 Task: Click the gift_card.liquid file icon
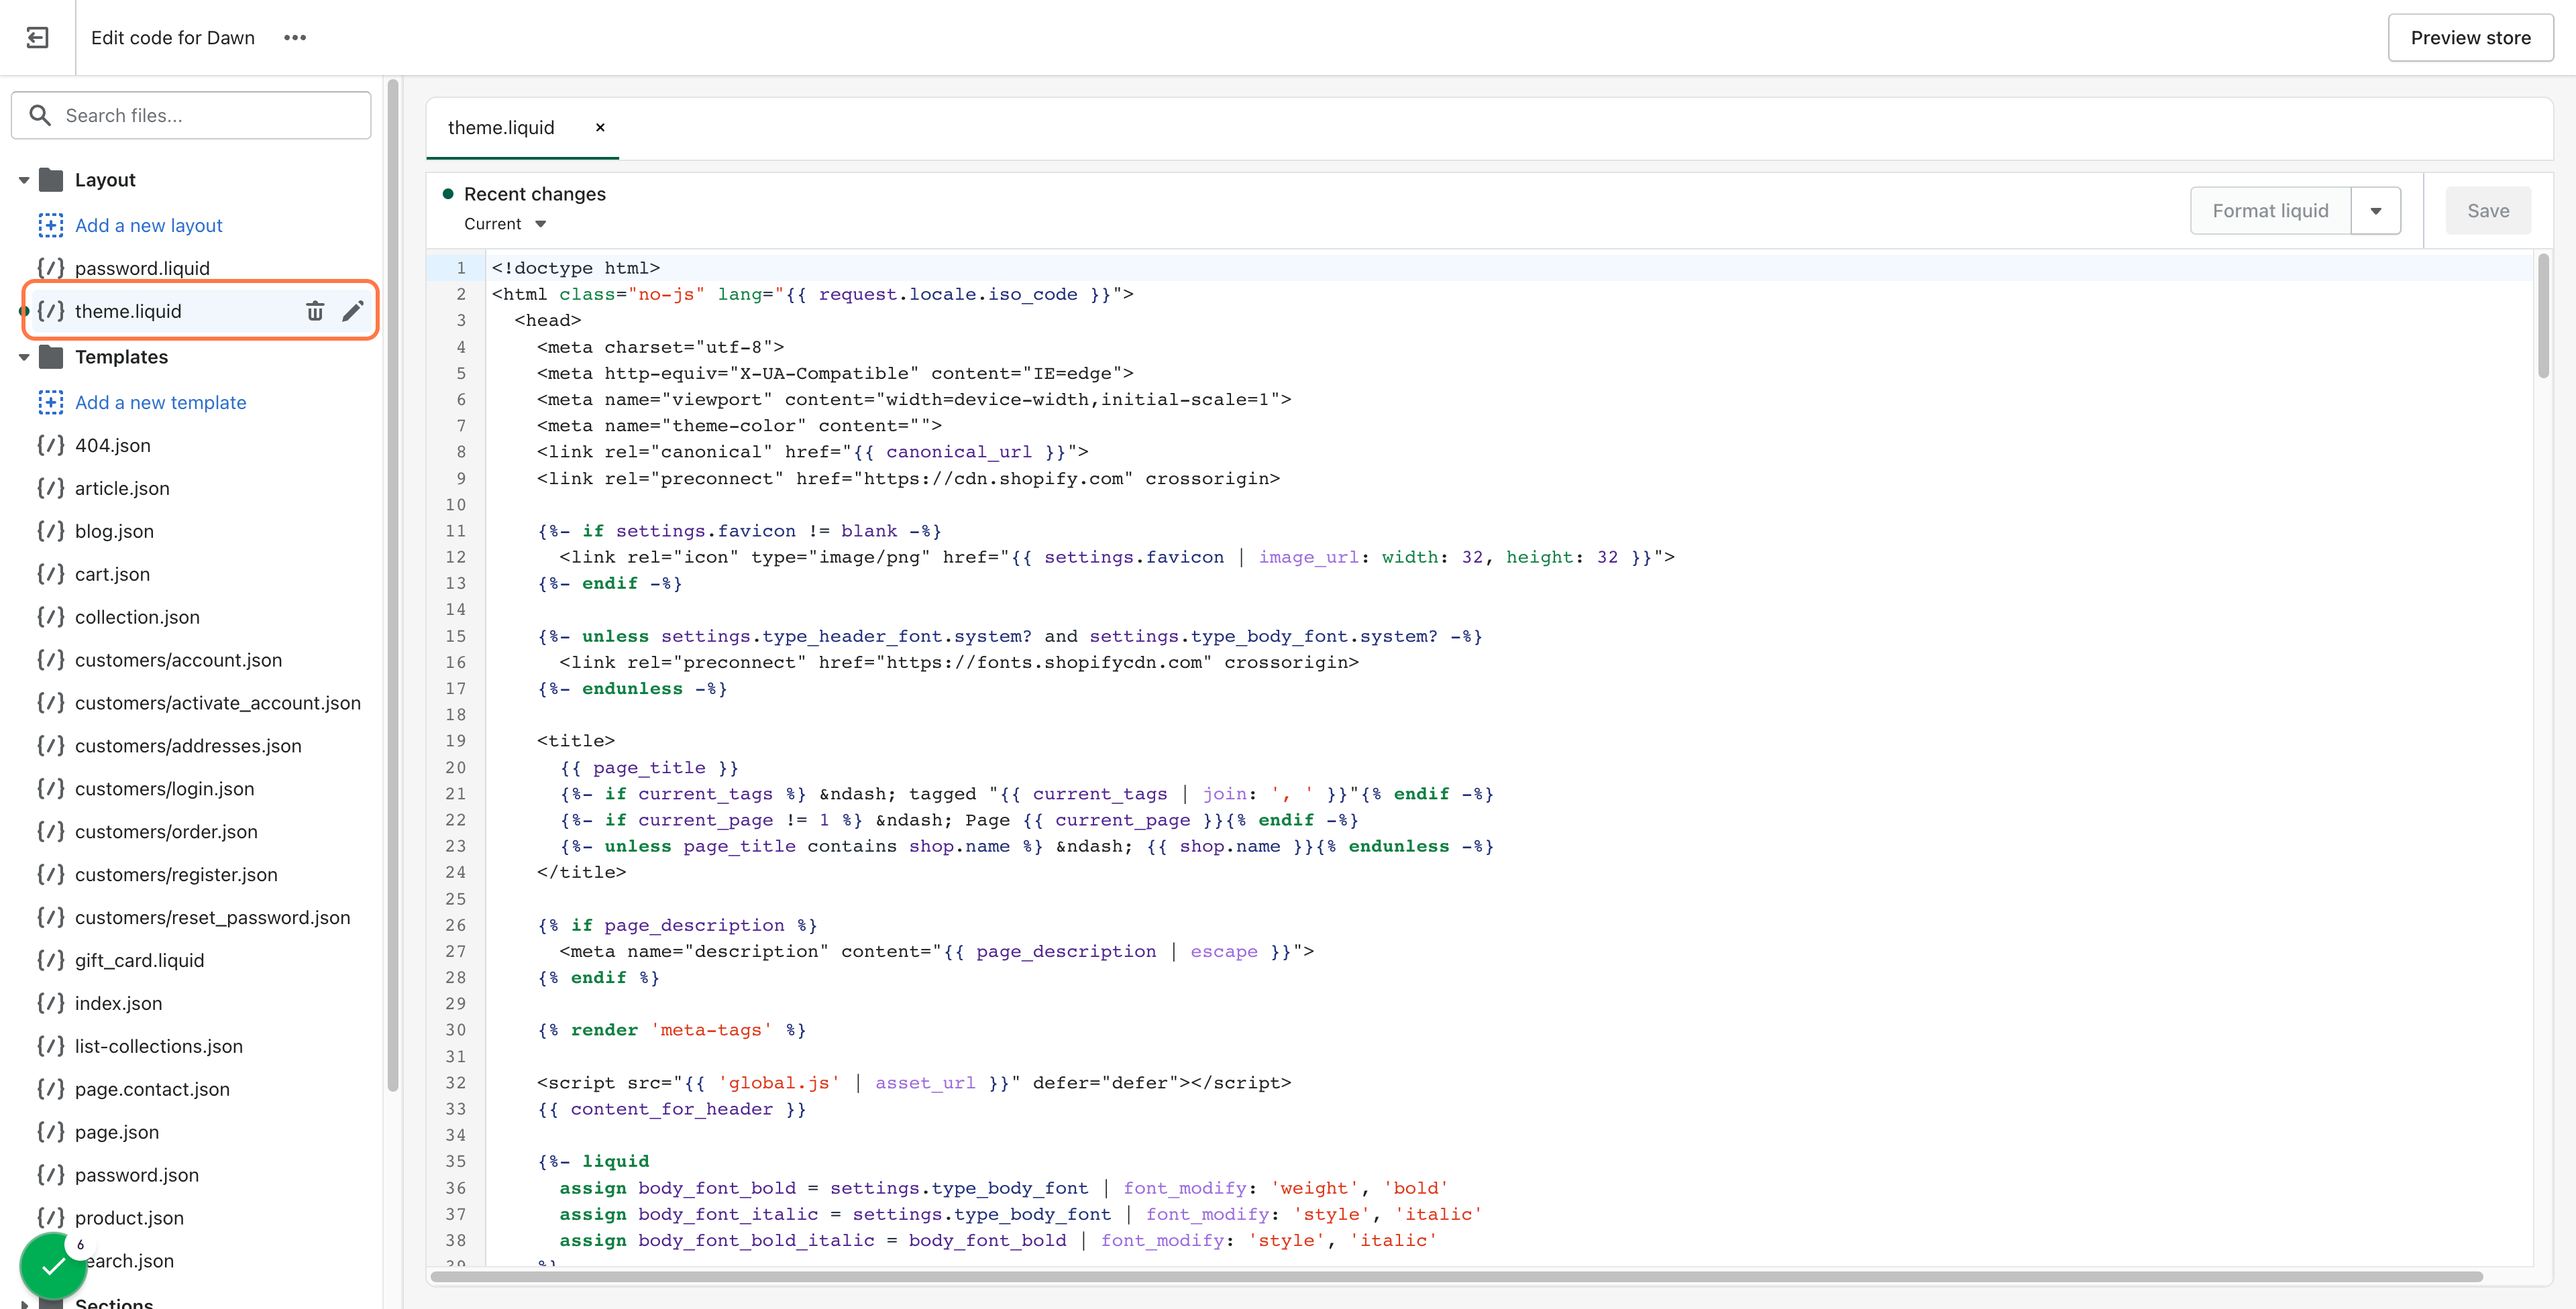tap(51, 960)
